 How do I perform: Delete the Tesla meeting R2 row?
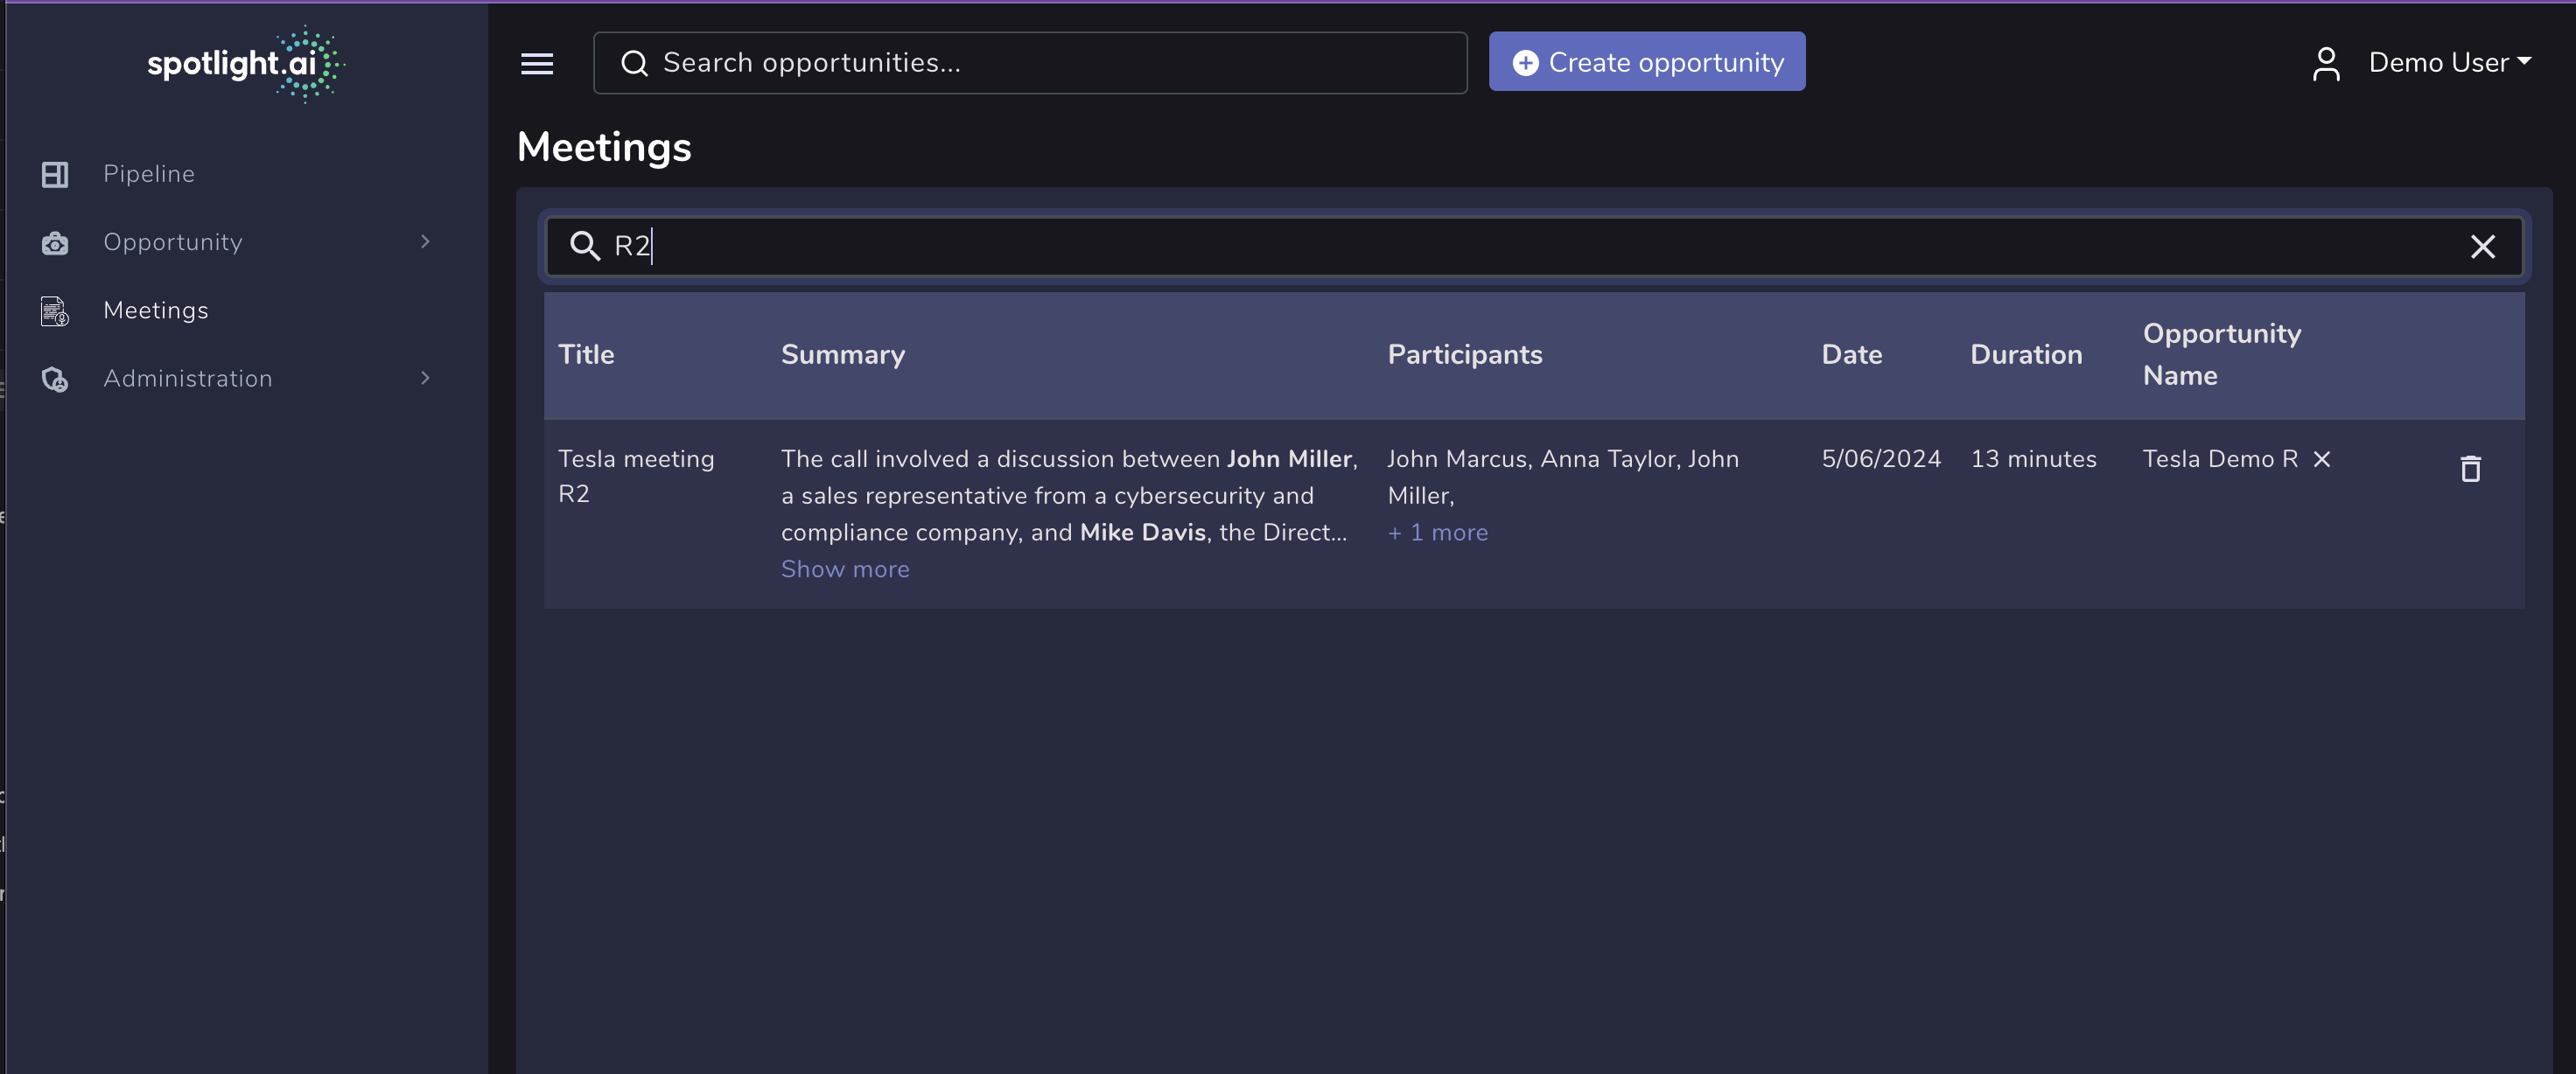coord(2470,468)
